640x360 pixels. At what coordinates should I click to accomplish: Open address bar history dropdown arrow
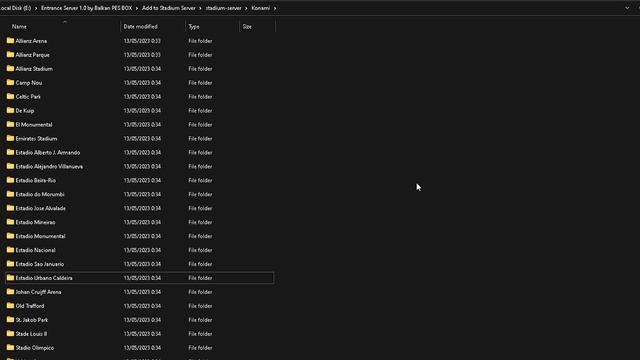point(627,8)
